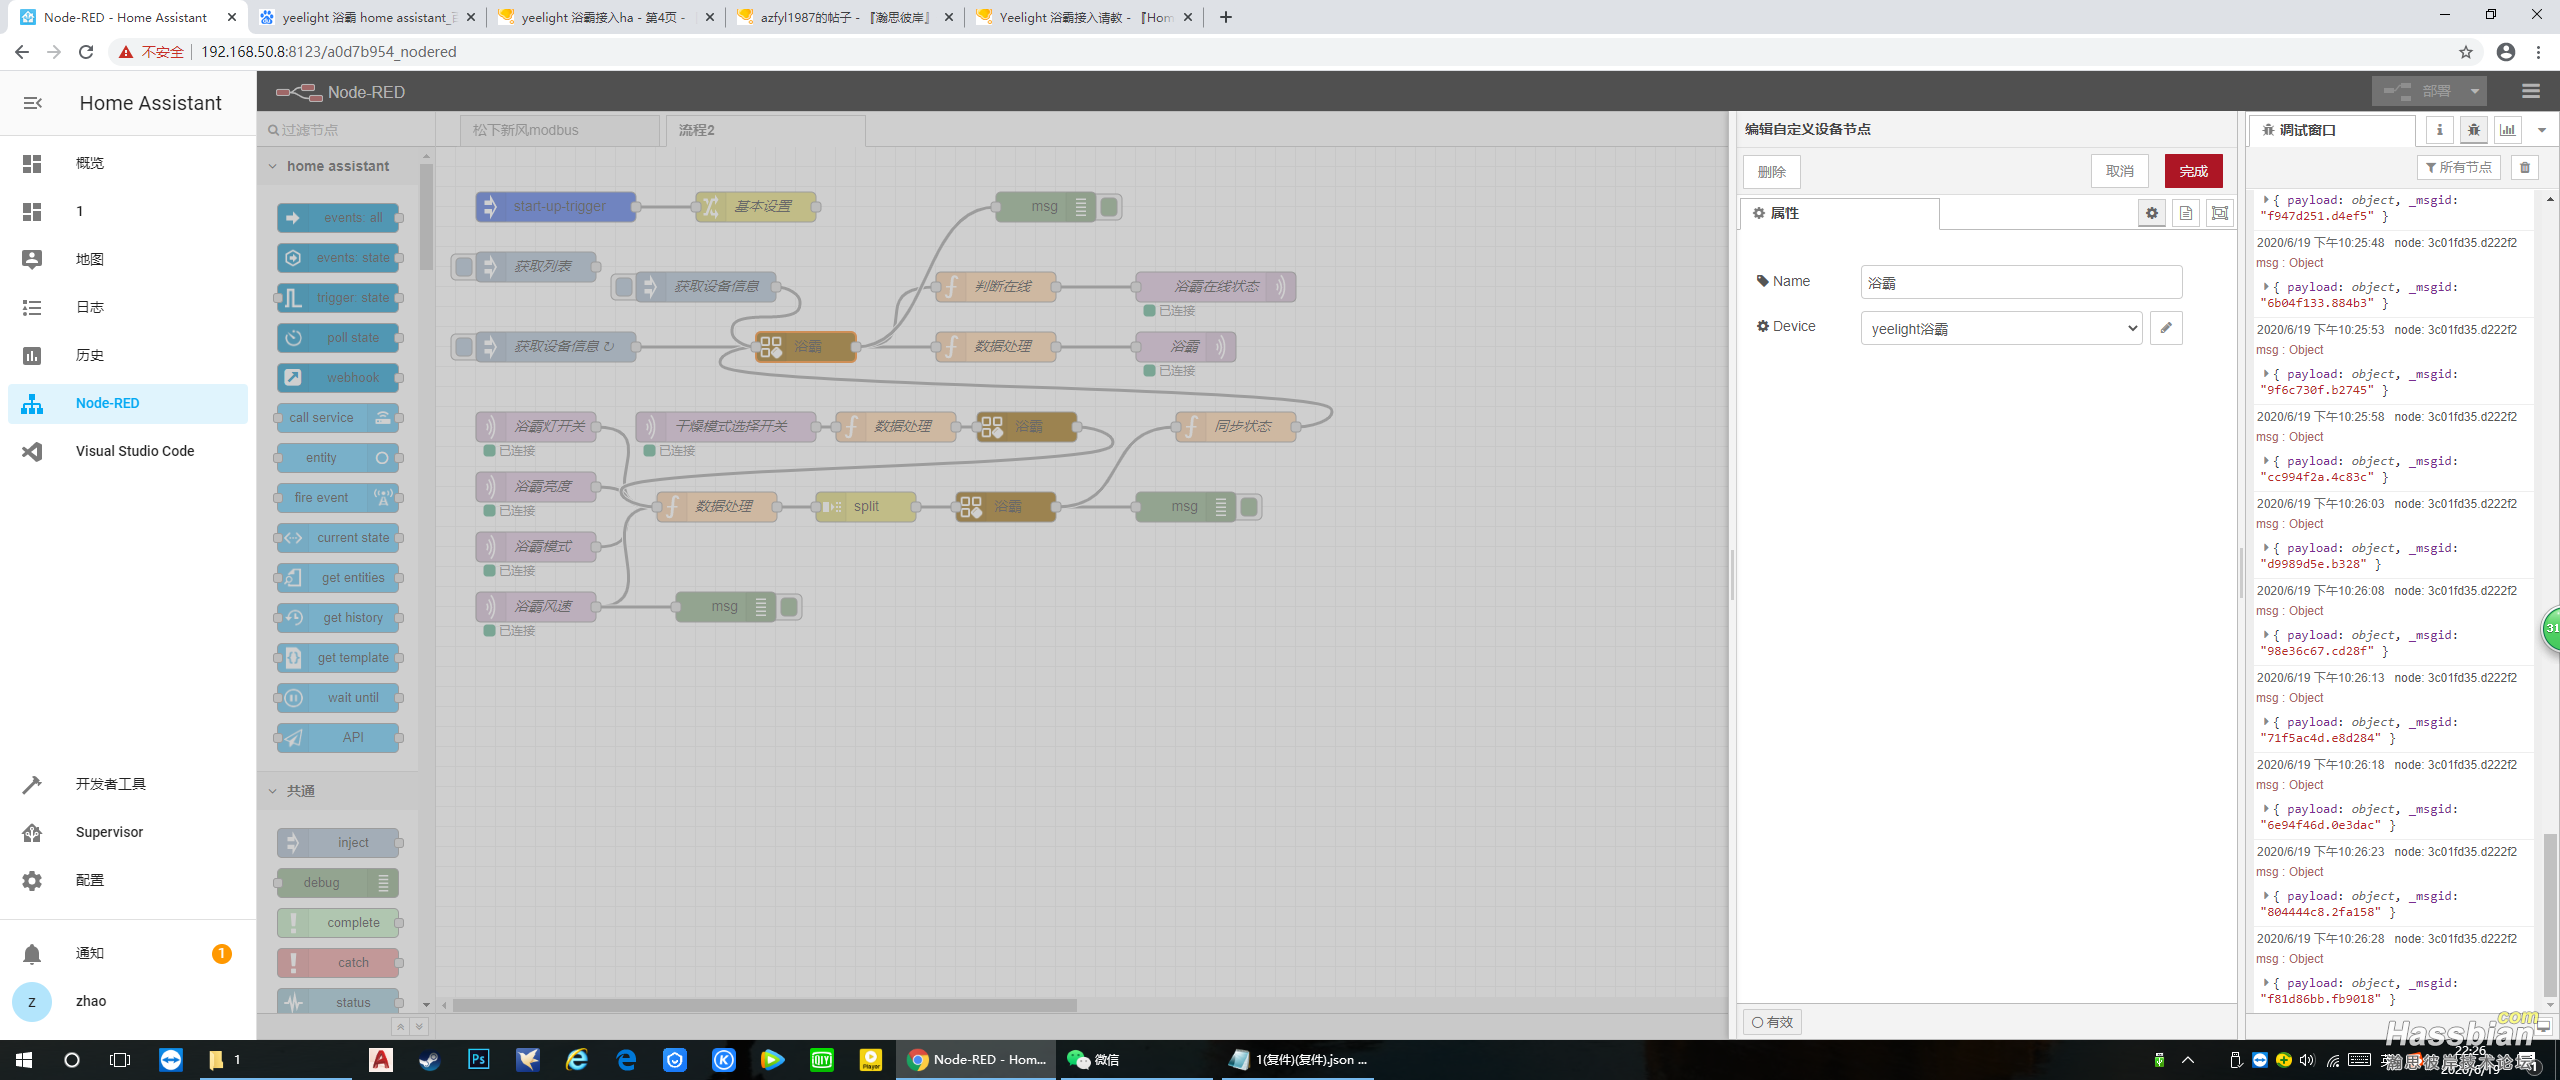Toggle the 有效 enabled node button
This screenshot has width=2560, height=1080.
(1772, 1022)
